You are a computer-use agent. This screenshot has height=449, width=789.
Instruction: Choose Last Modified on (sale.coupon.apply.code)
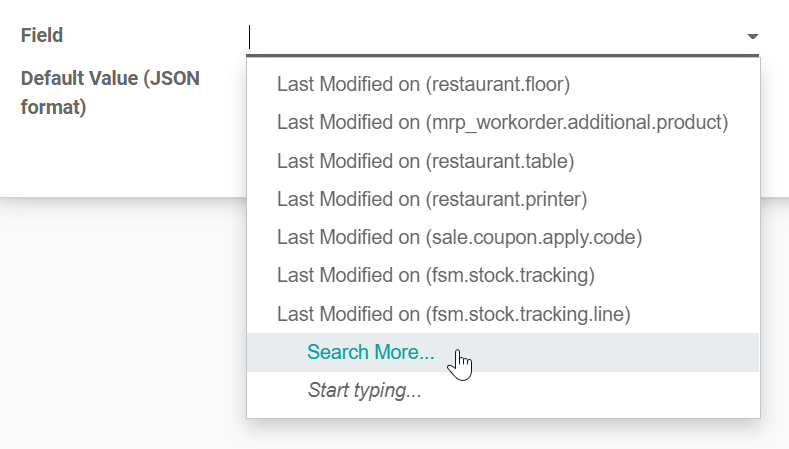(x=459, y=238)
